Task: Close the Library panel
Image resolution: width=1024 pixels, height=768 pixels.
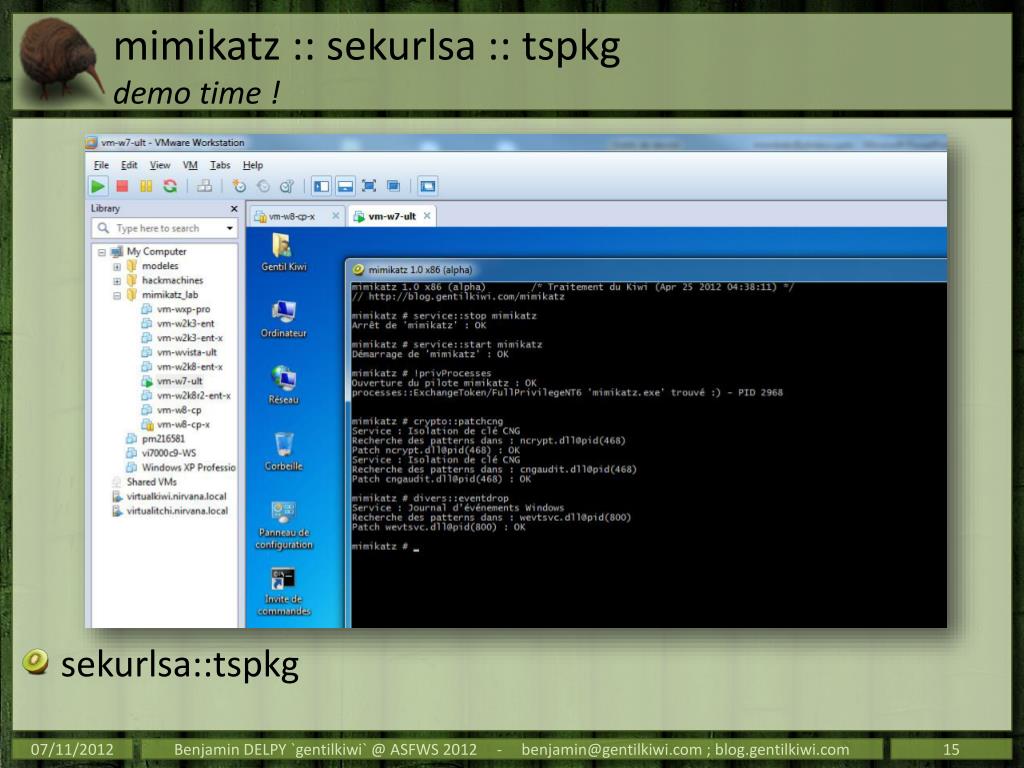Action: pos(234,209)
